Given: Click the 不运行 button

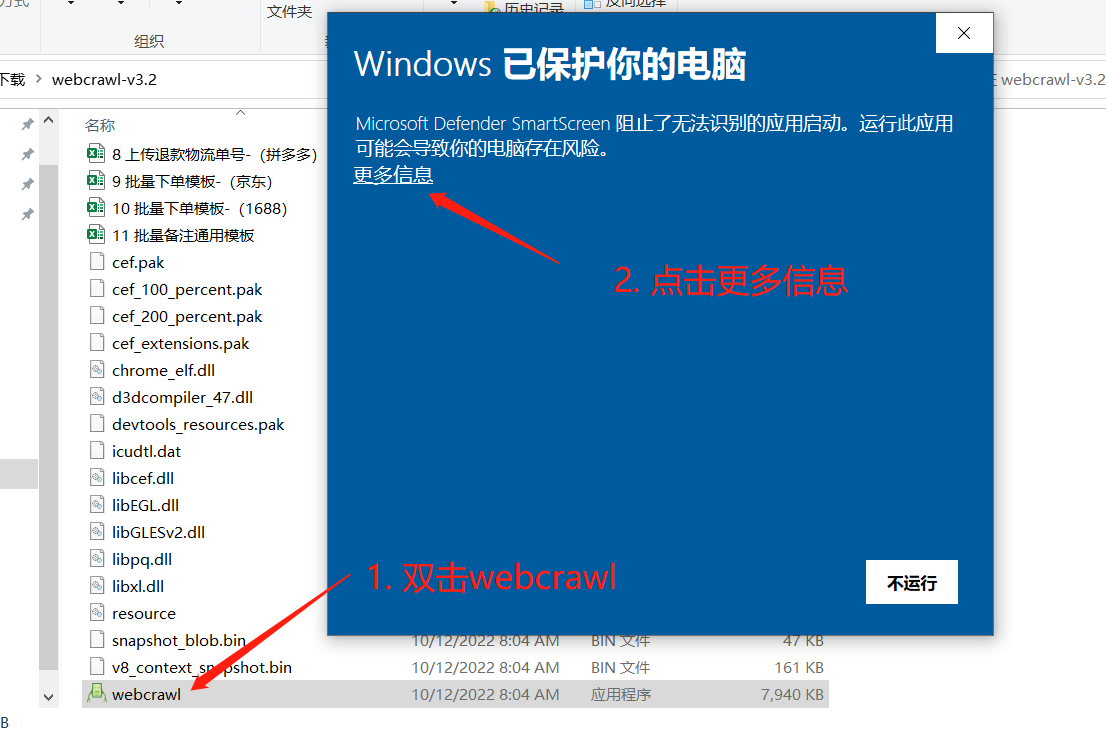Looking at the screenshot, I should 911,582.
